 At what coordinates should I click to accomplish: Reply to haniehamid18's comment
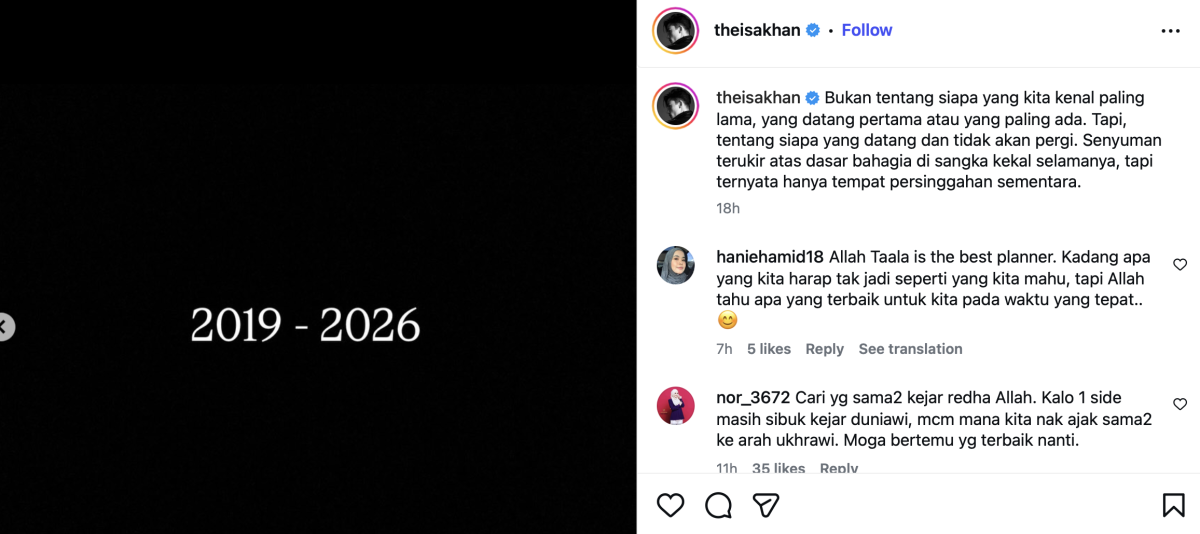click(825, 349)
